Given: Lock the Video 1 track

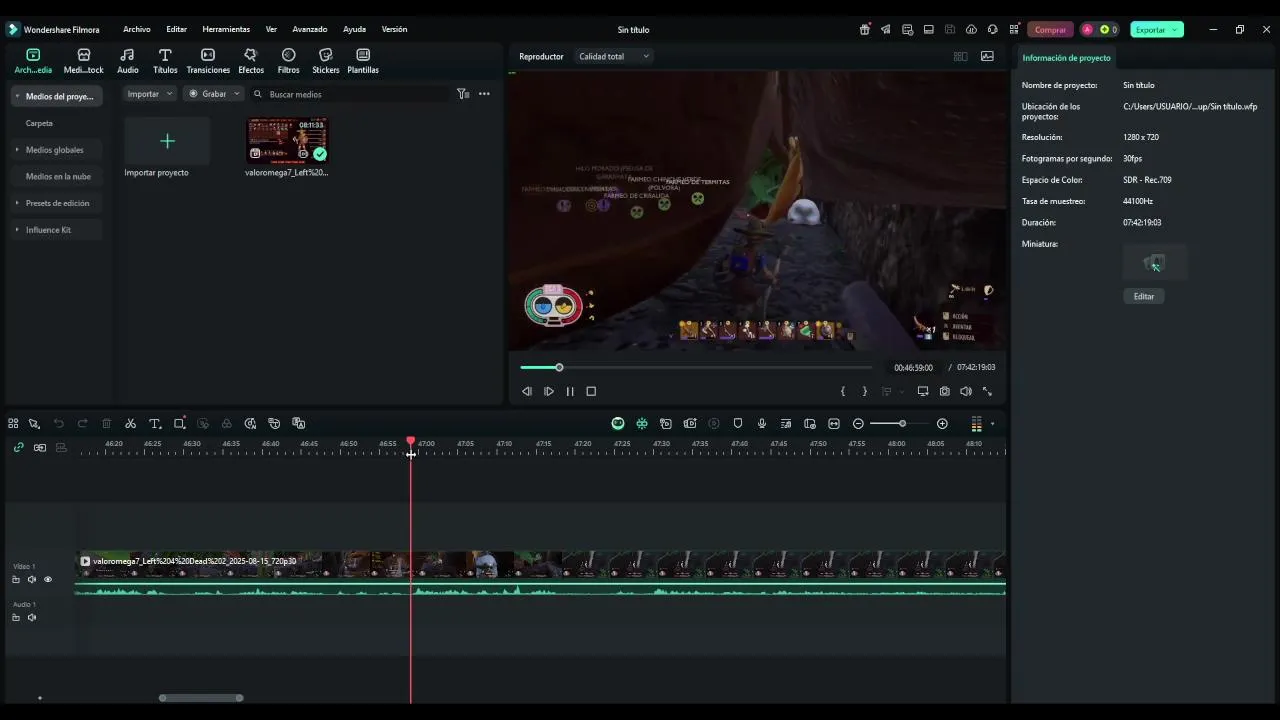Looking at the screenshot, I should pyautogui.click(x=16, y=580).
